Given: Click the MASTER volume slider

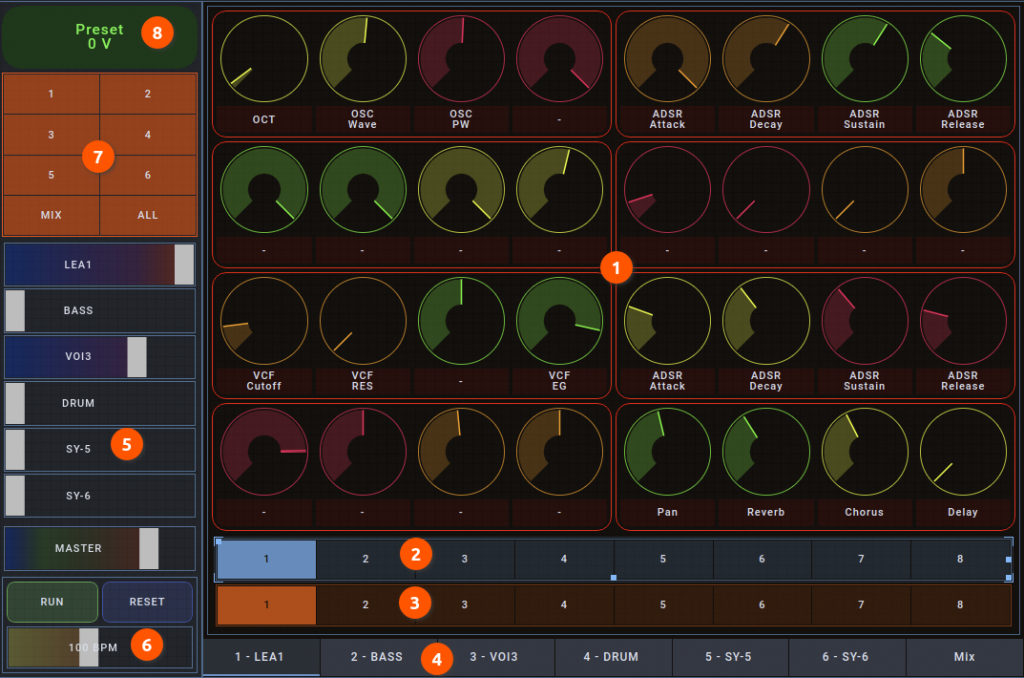Looking at the screenshot, I should 99,548.
